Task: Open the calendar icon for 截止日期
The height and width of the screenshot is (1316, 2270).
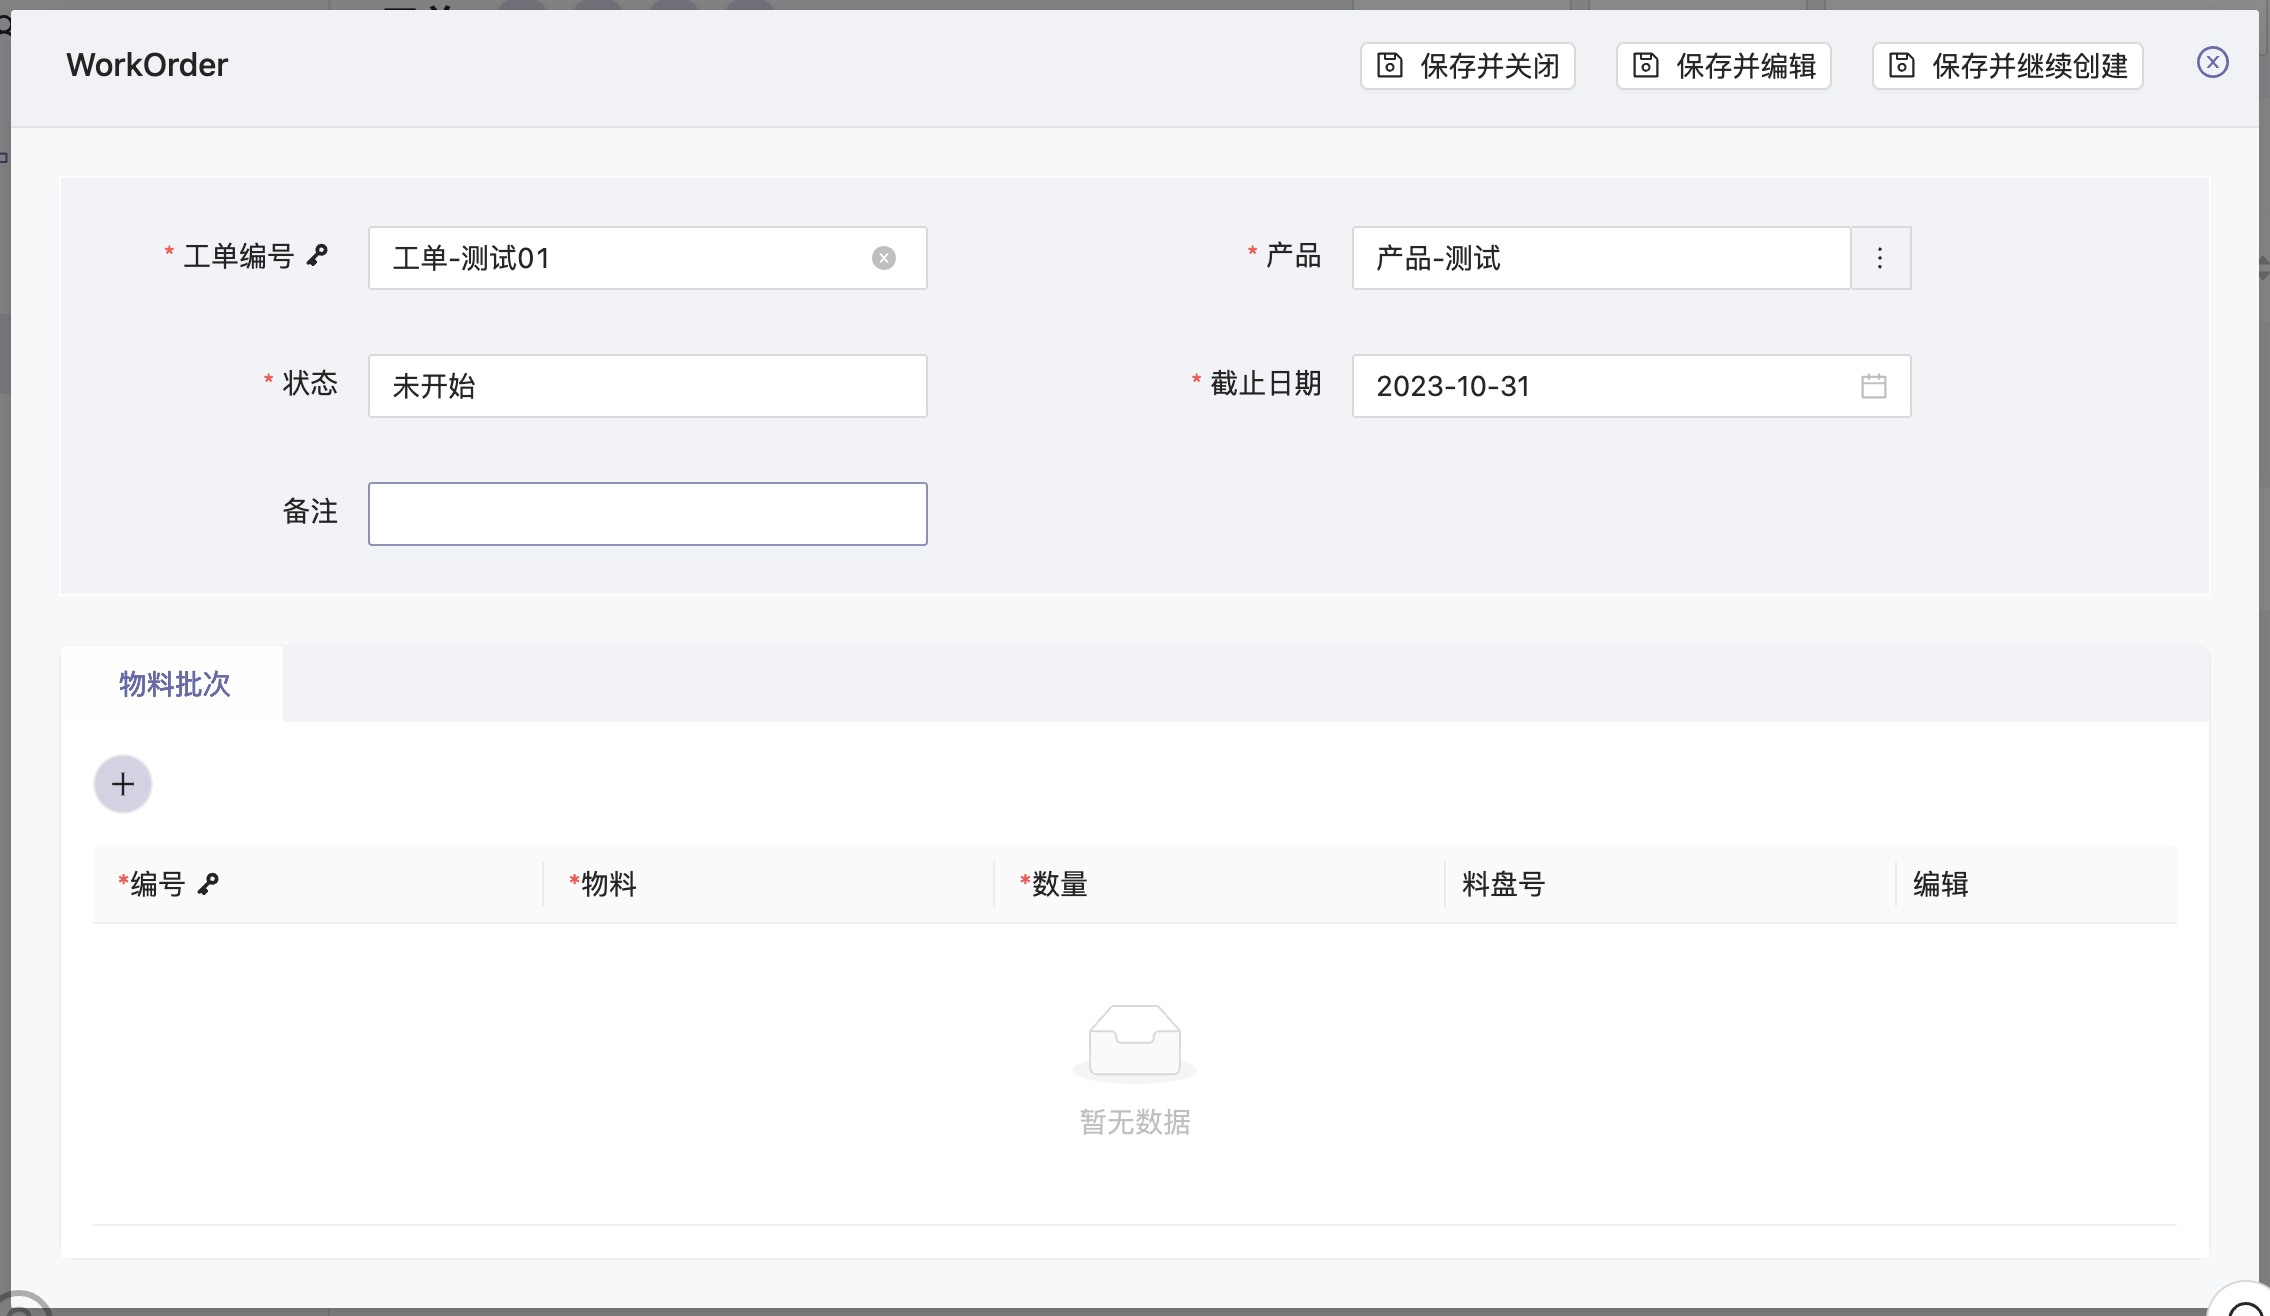Action: [x=1873, y=386]
